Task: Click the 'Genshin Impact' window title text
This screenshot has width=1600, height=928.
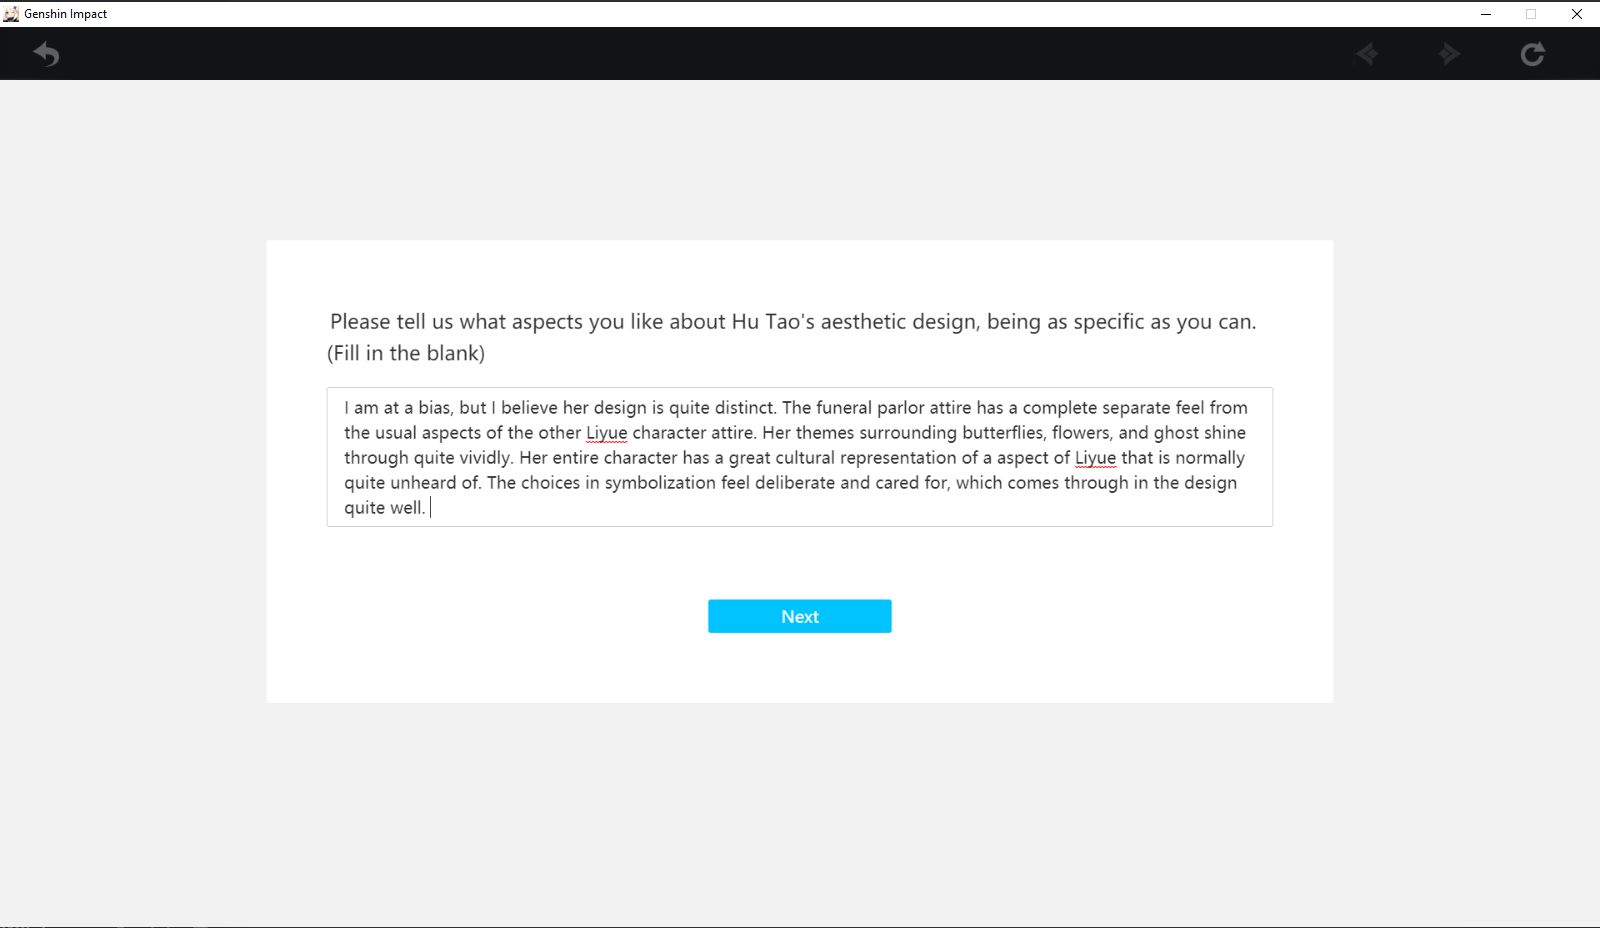Action: click(x=65, y=14)
